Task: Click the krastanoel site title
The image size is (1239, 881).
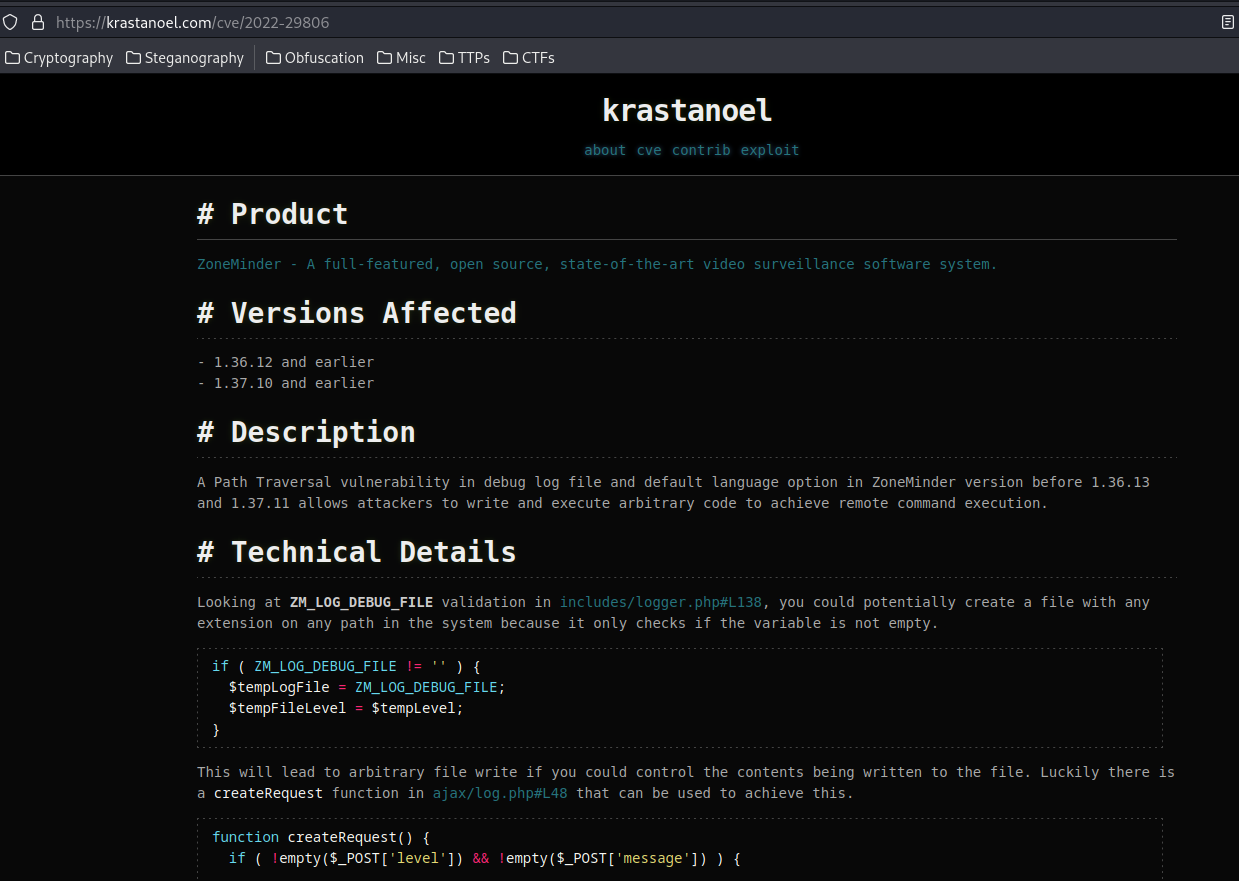Action: (x=687, y=110)
